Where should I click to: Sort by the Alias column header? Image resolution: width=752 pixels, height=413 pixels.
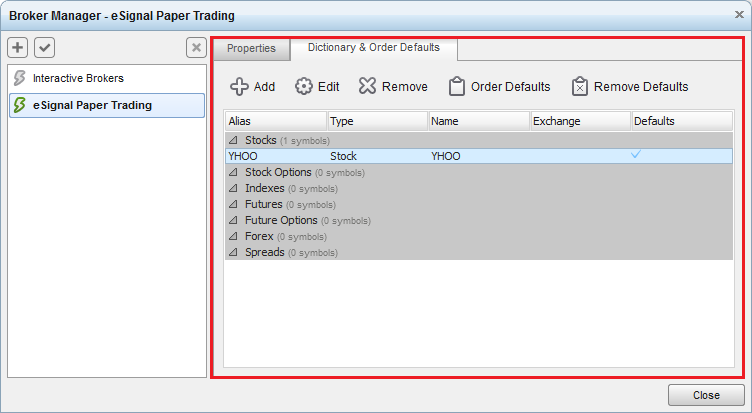(x=275, y=121)
